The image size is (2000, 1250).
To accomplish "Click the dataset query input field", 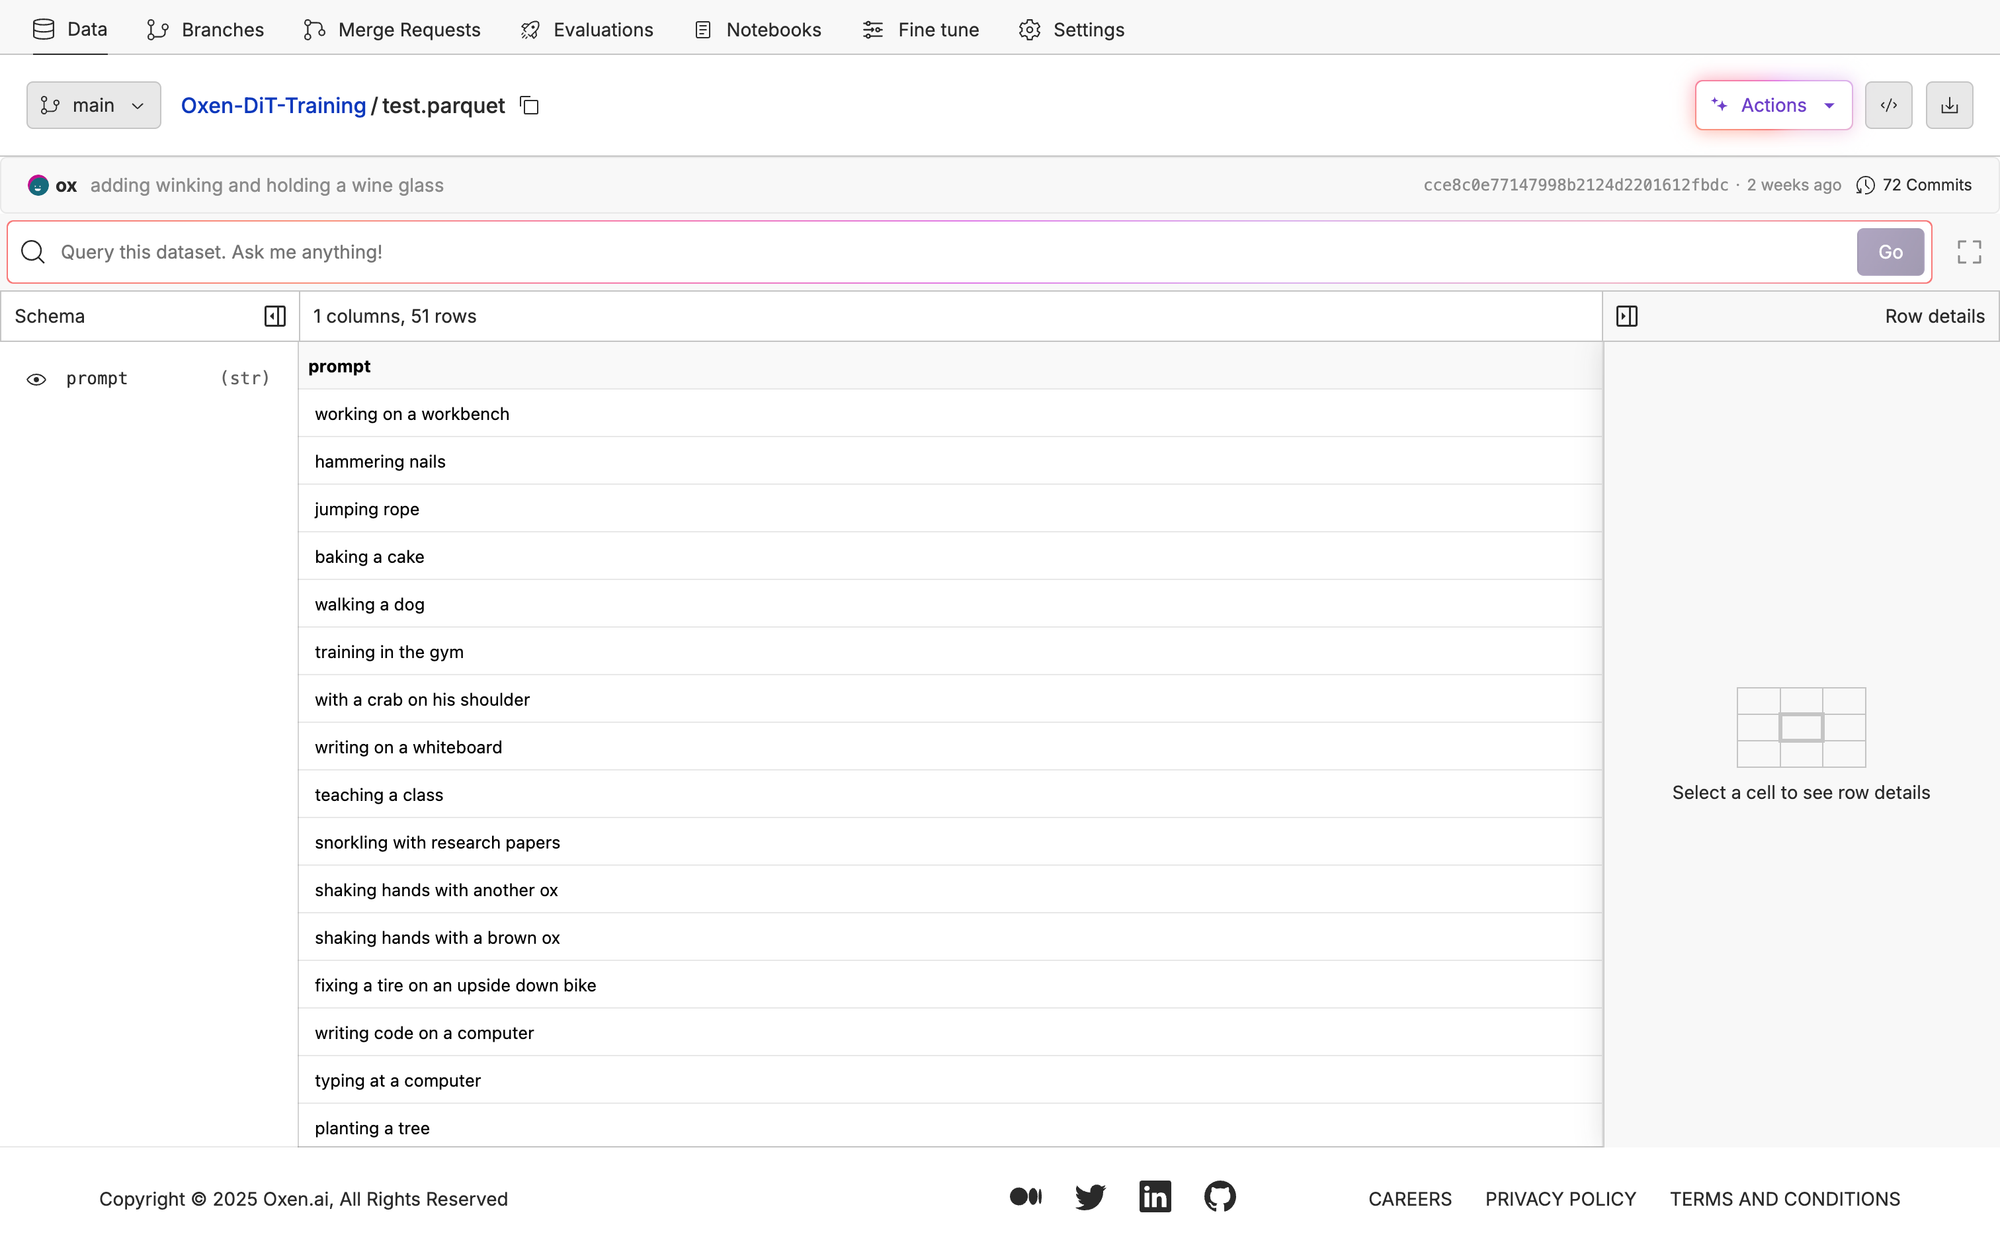I will coord(950,252).
